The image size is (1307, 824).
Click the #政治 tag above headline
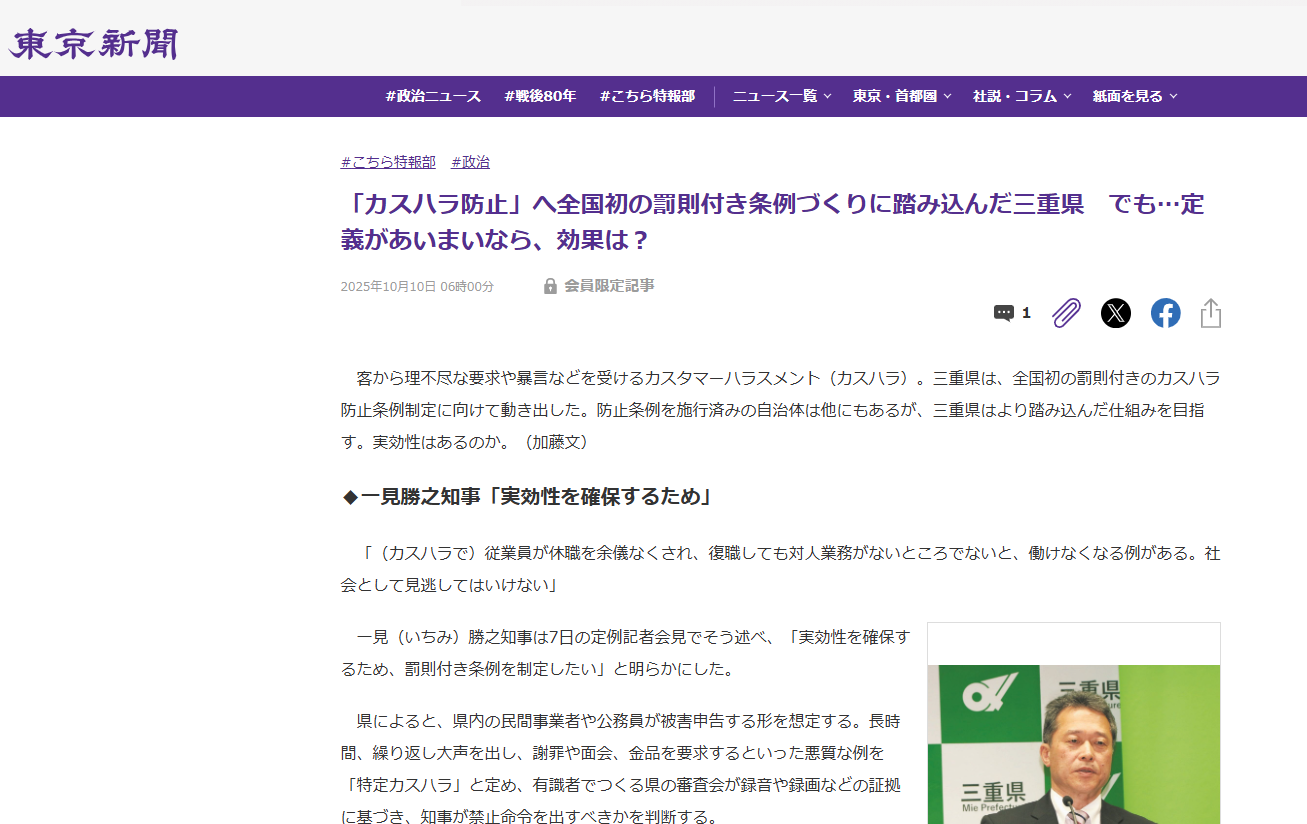point(470,162)
